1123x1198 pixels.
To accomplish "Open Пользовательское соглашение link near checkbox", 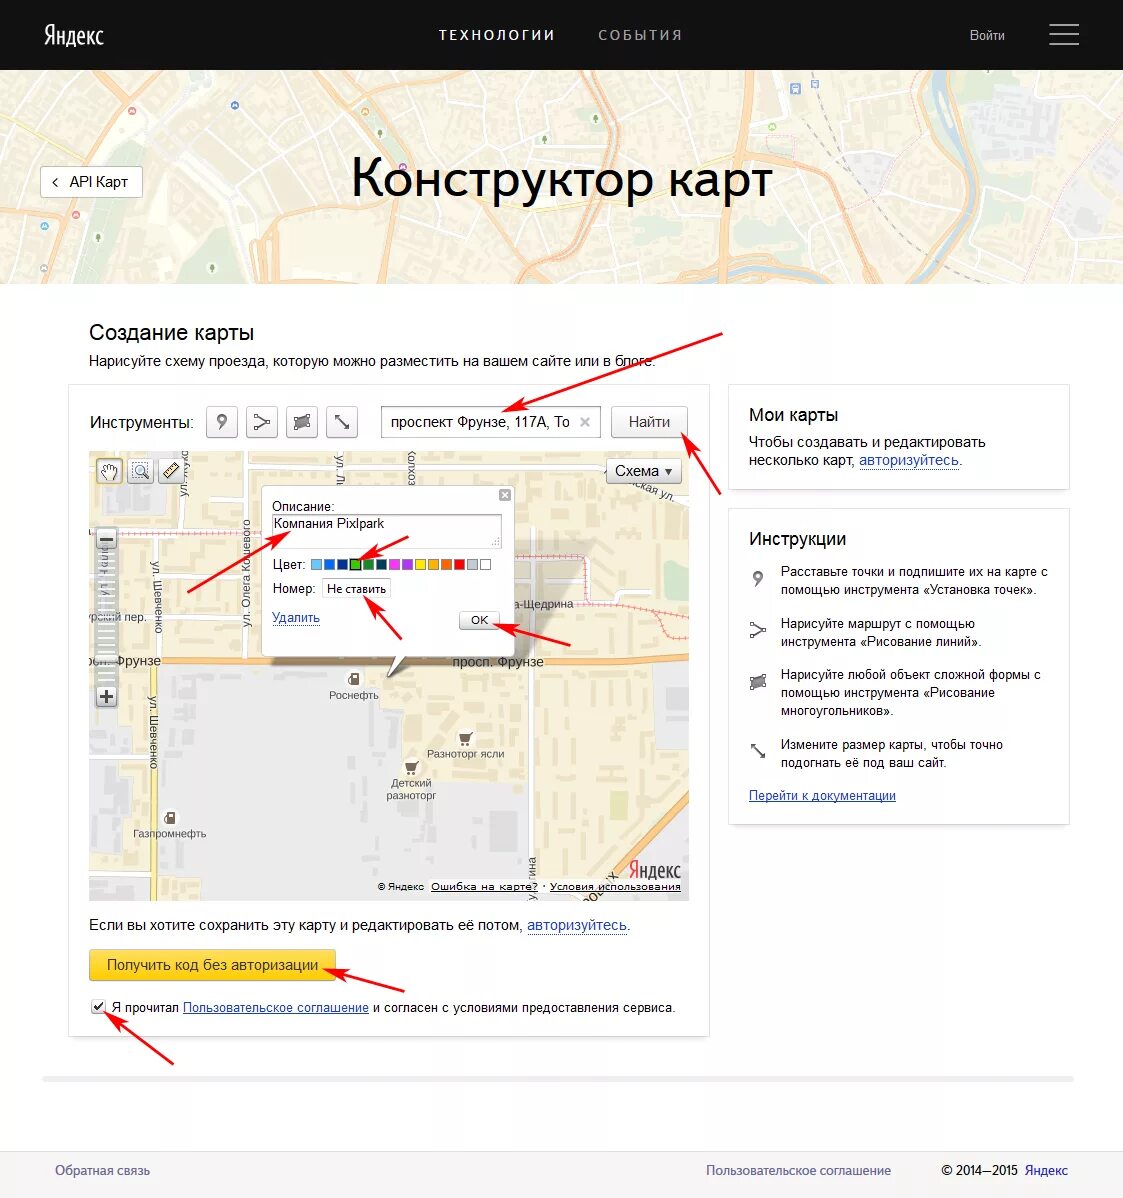I will (x=276, y=1008).
